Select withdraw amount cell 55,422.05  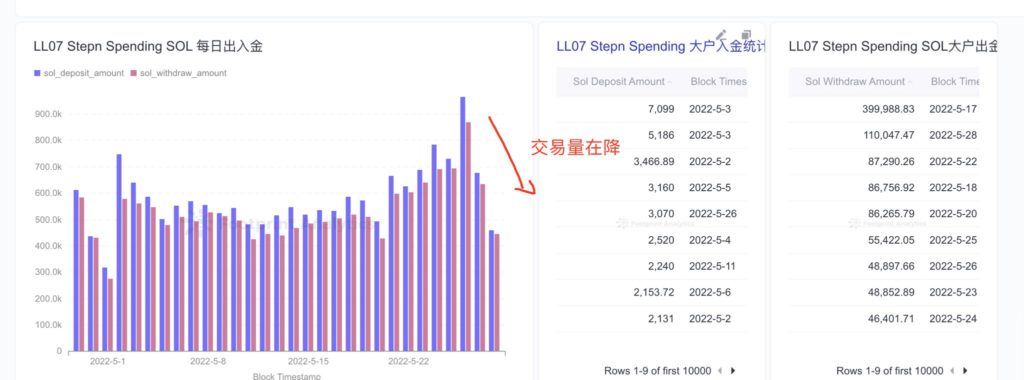[891, 240]
